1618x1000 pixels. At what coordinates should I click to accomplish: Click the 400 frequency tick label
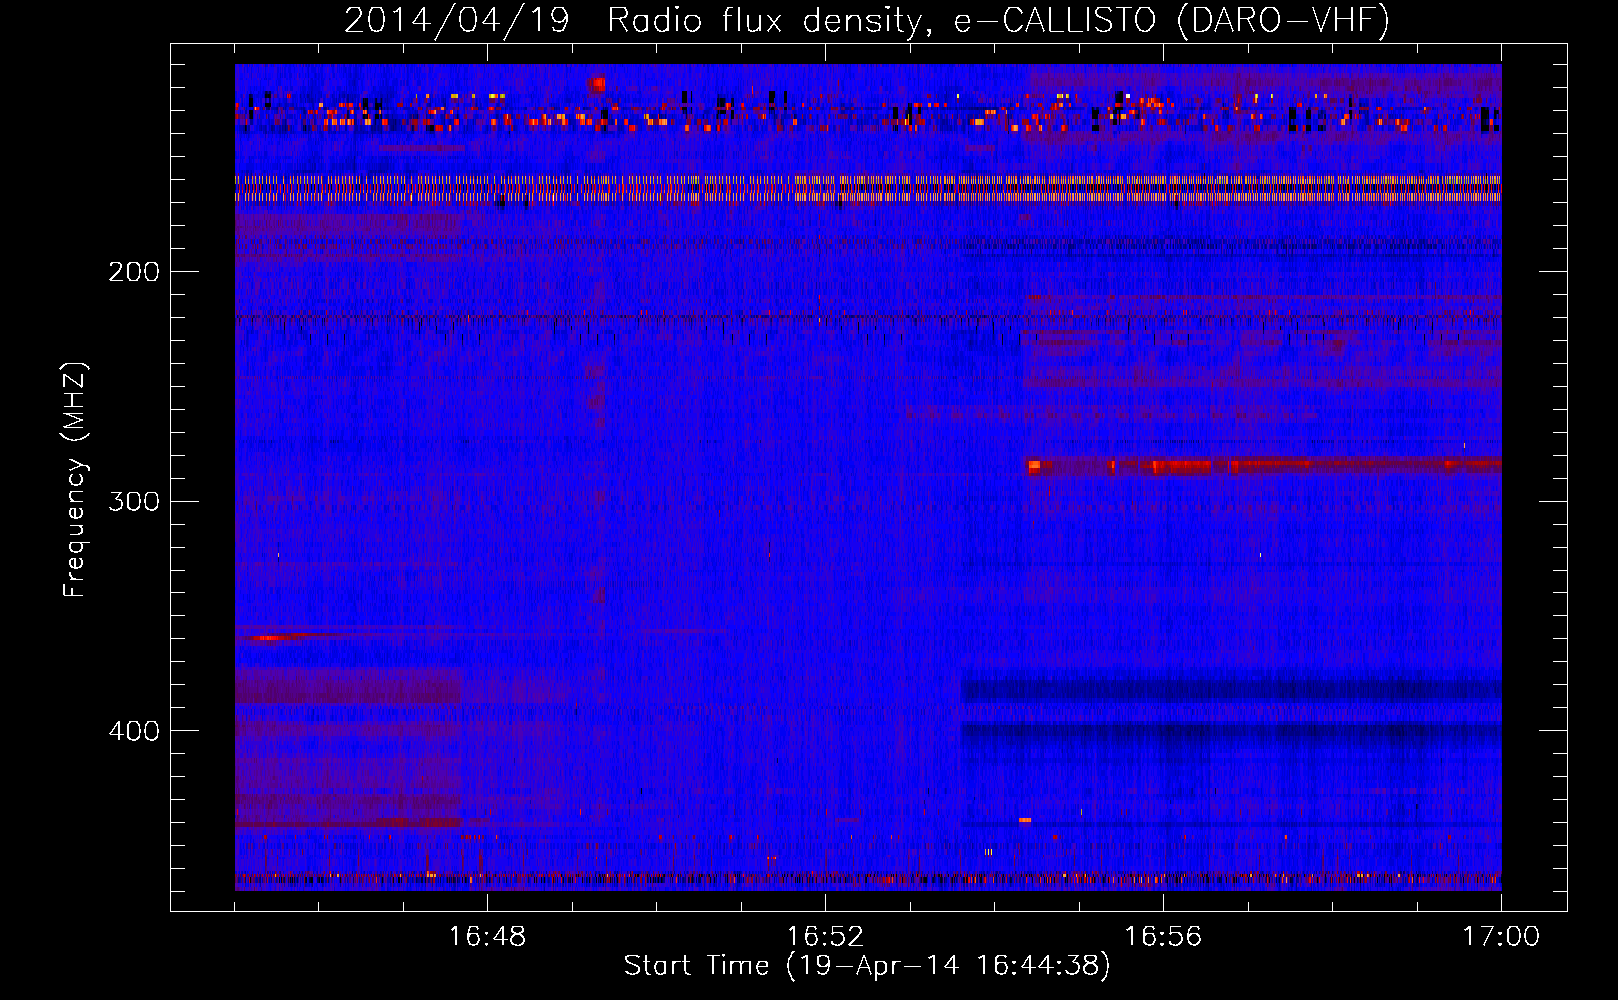(134, 731)
